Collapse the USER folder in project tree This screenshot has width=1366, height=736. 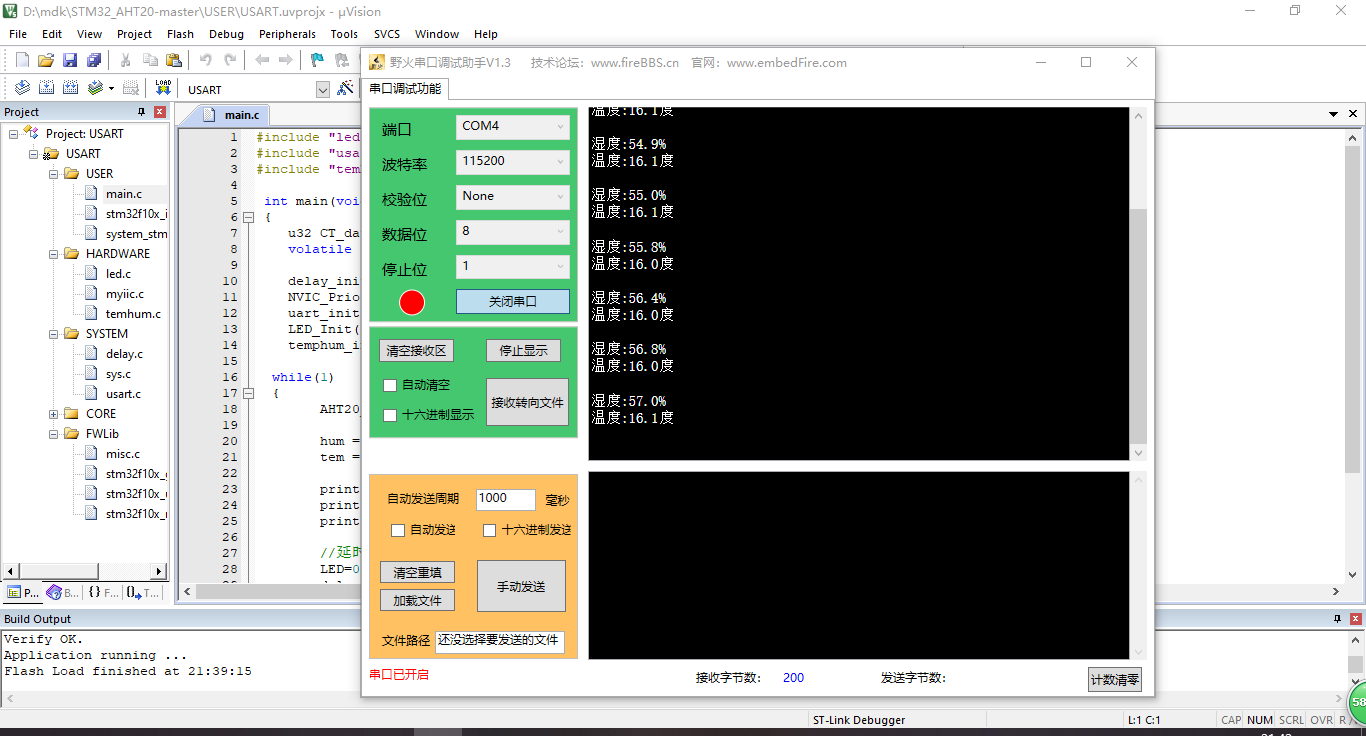[53, 173]
